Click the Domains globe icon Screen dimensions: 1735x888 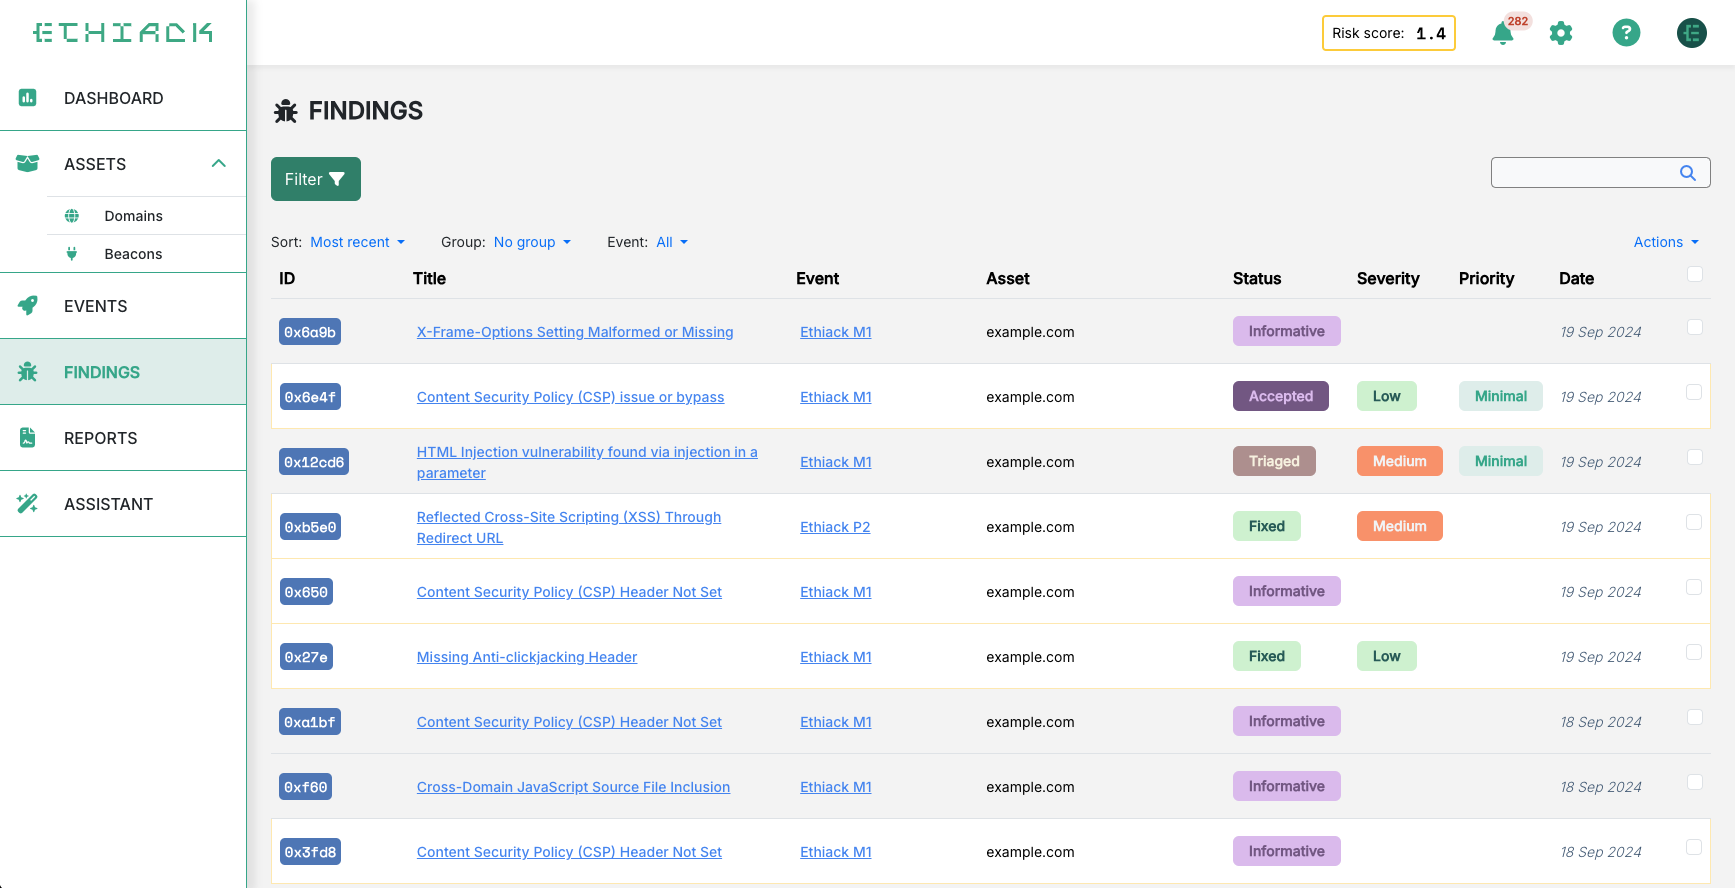[72, 216]
